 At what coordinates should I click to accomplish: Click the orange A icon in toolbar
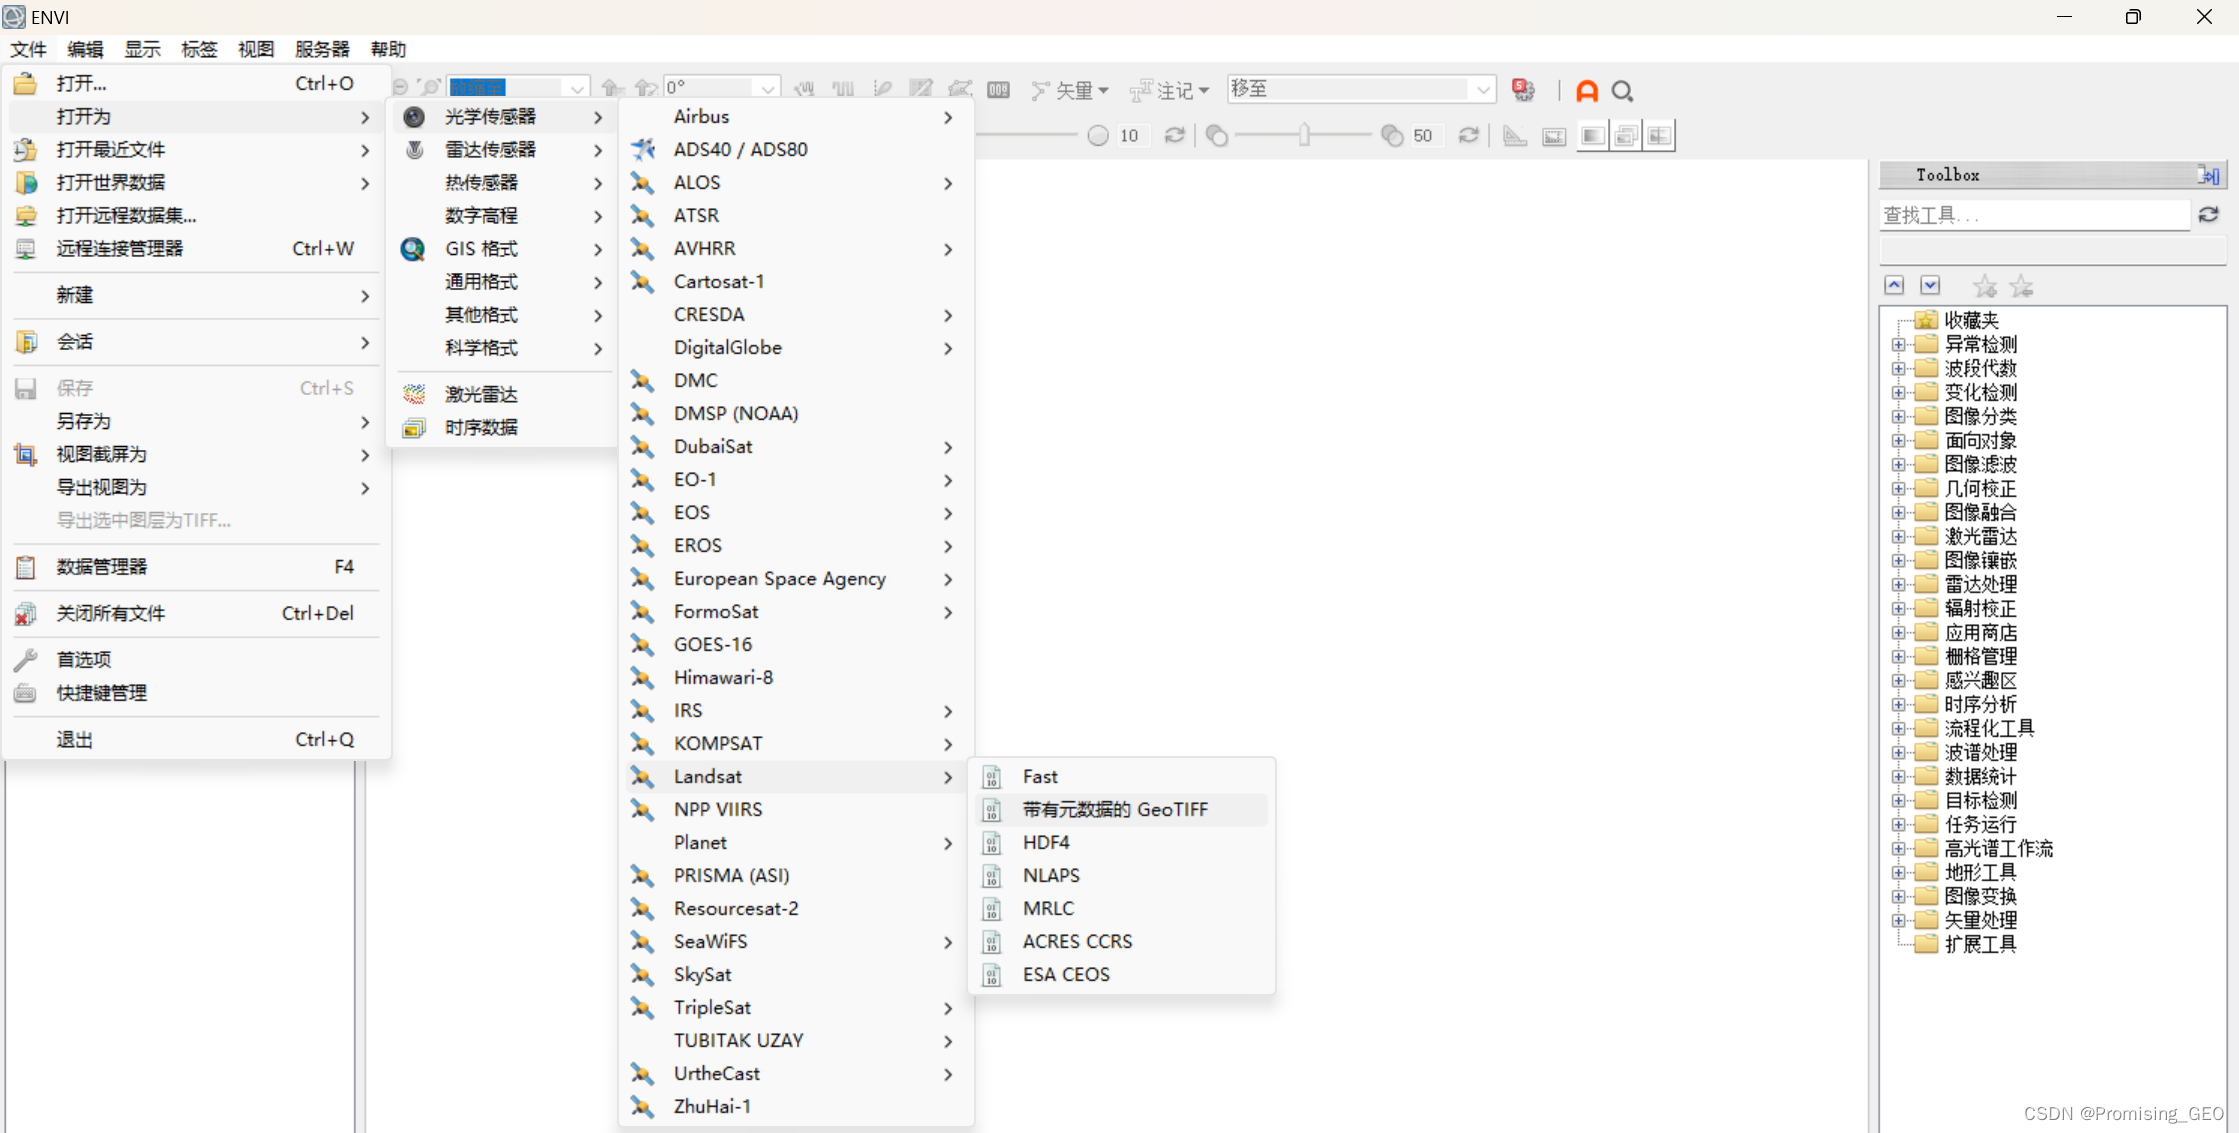[1587, 91]
